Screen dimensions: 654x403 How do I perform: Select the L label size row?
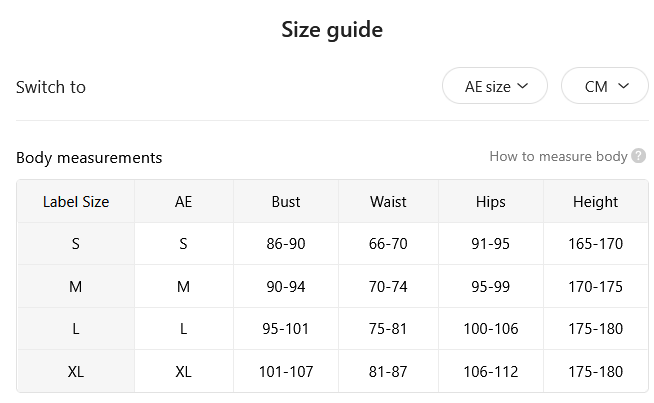pyautogui.click(x=332, y=329)
